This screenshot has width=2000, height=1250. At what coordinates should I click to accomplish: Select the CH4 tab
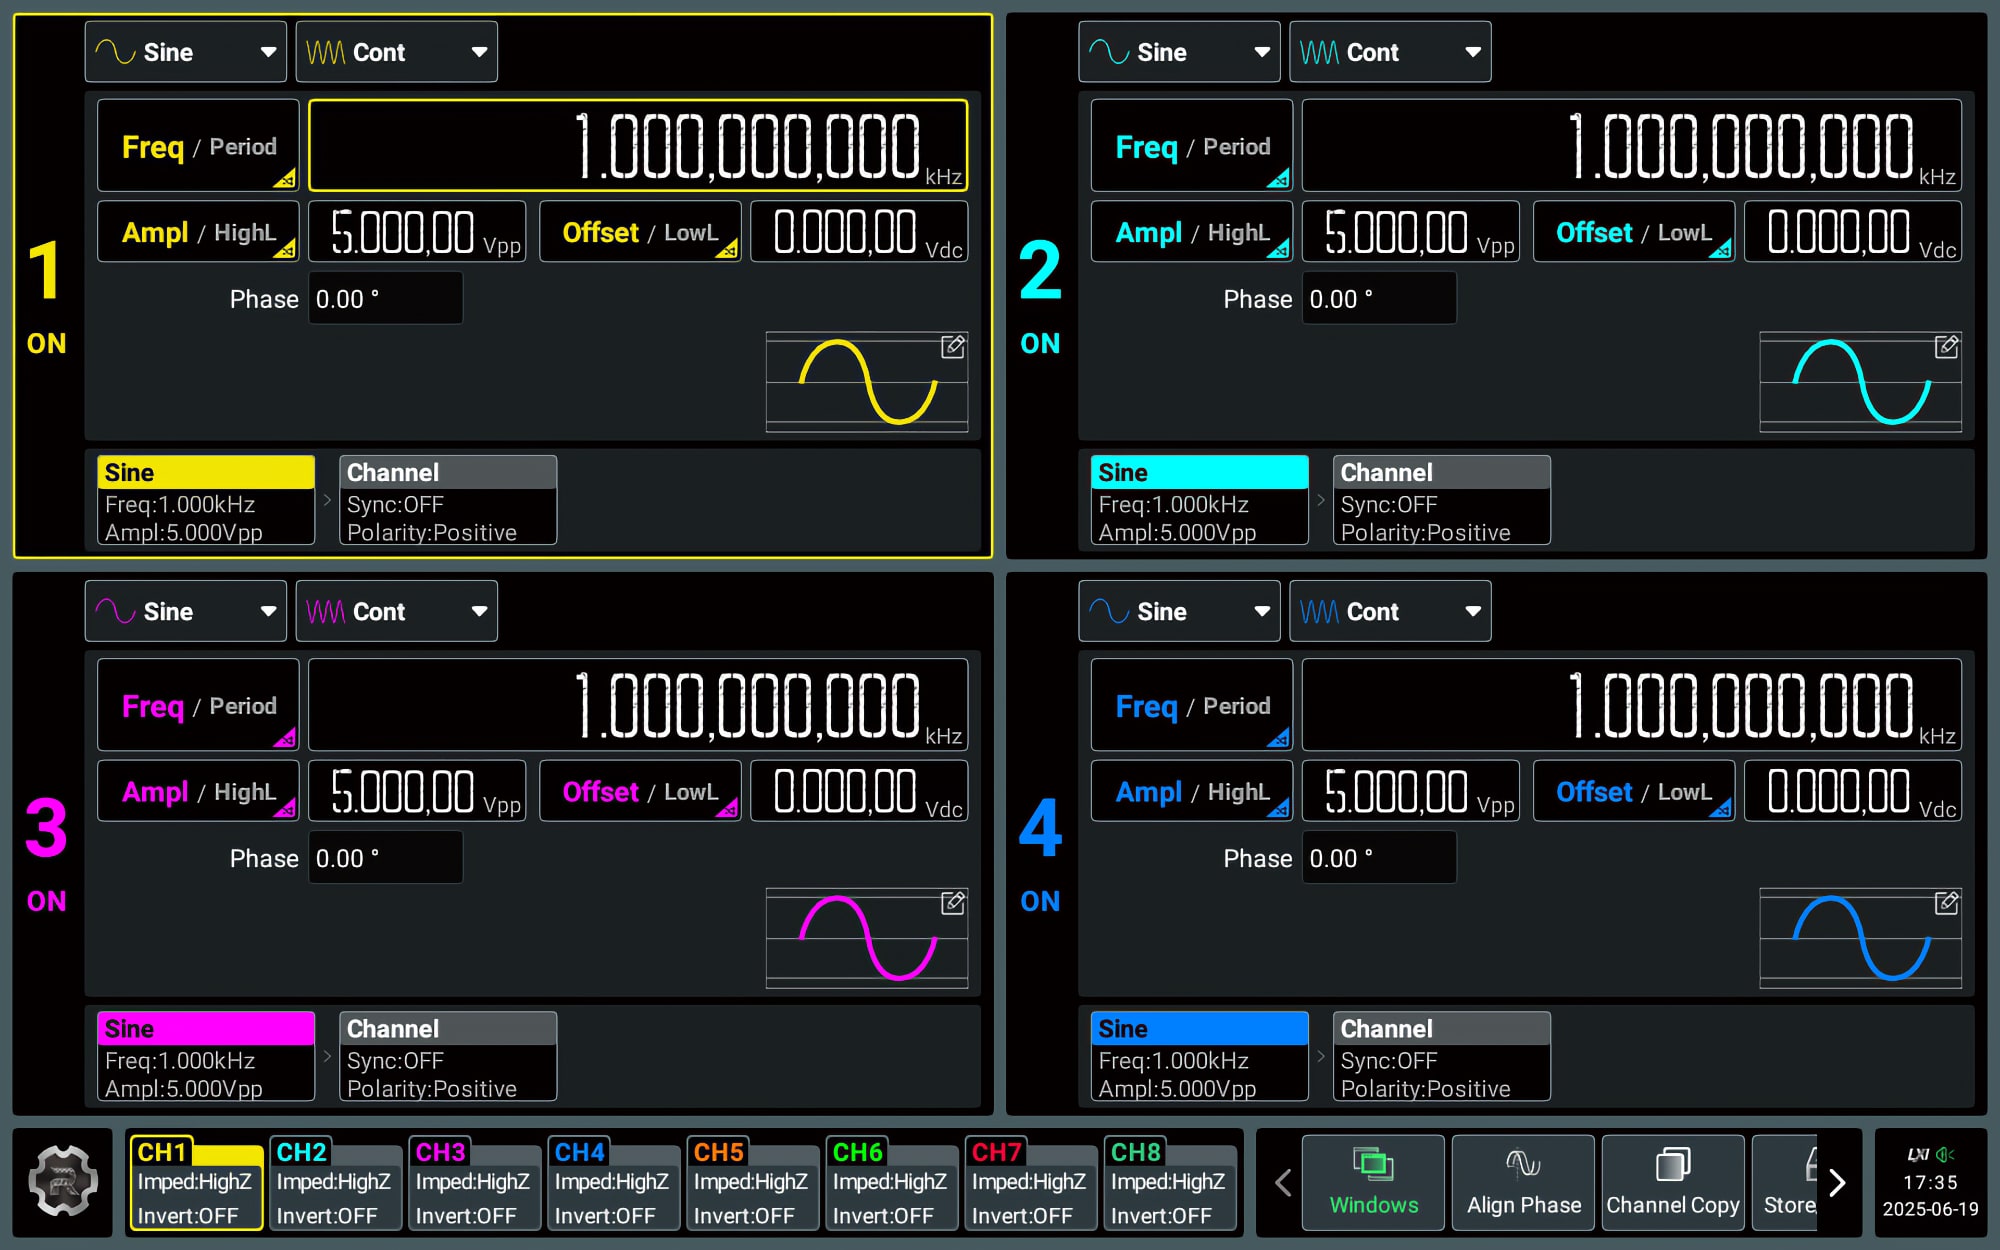(613, 1183)
